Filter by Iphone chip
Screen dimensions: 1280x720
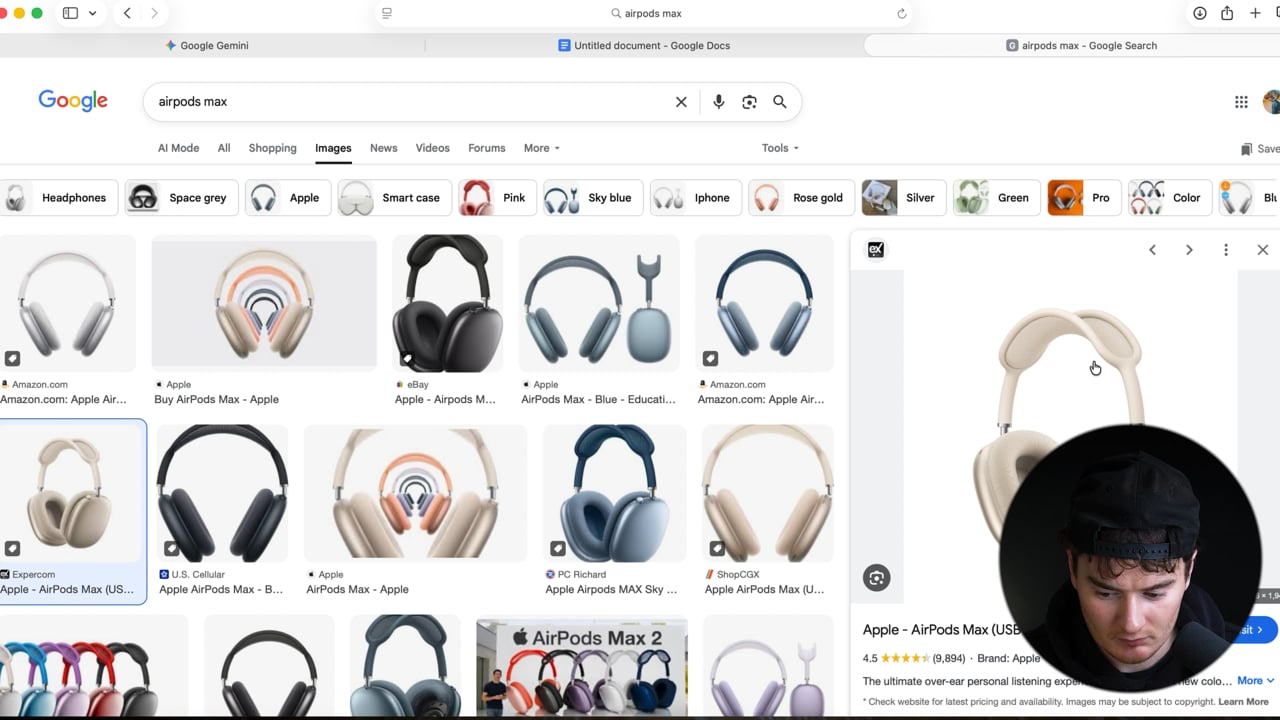pyautogui.click(x=696, y=198)
